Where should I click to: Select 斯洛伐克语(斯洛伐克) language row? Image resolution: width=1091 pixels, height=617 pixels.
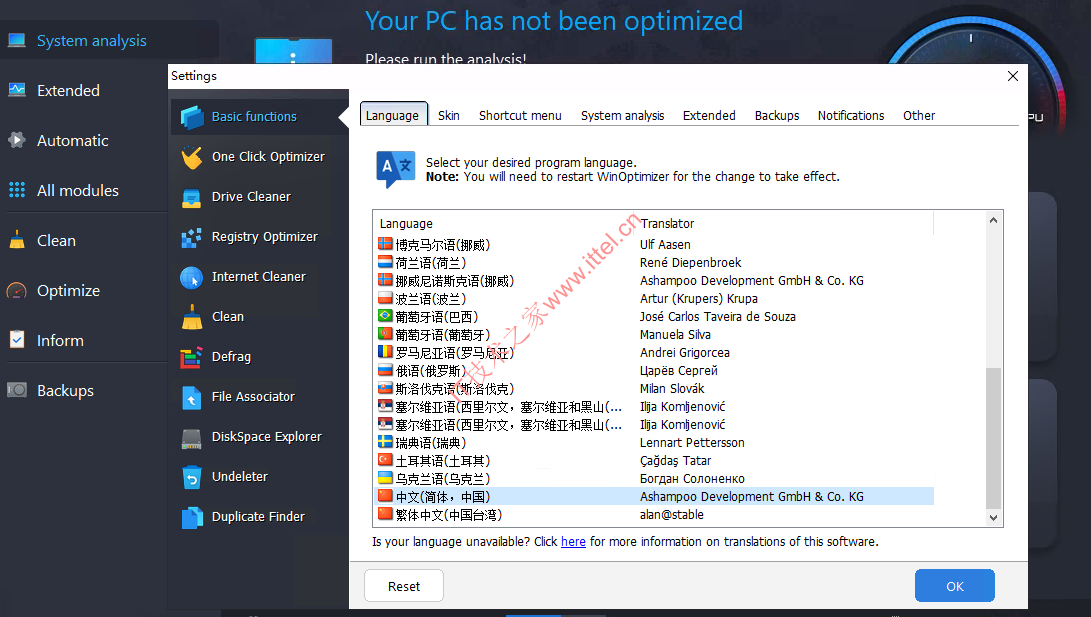coord(654,388)
